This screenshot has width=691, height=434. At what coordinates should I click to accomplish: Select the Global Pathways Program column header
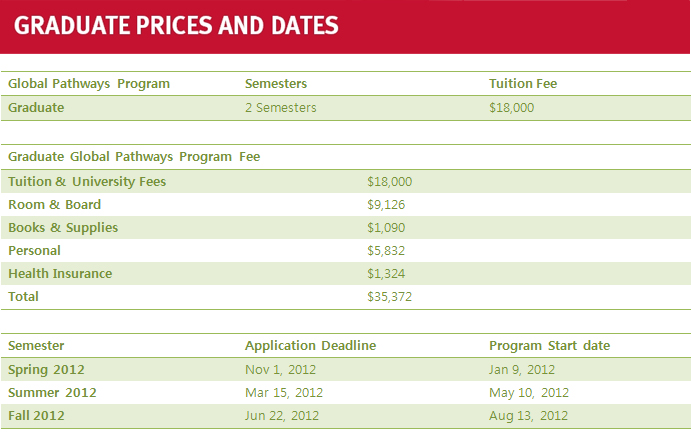(89, 84)
